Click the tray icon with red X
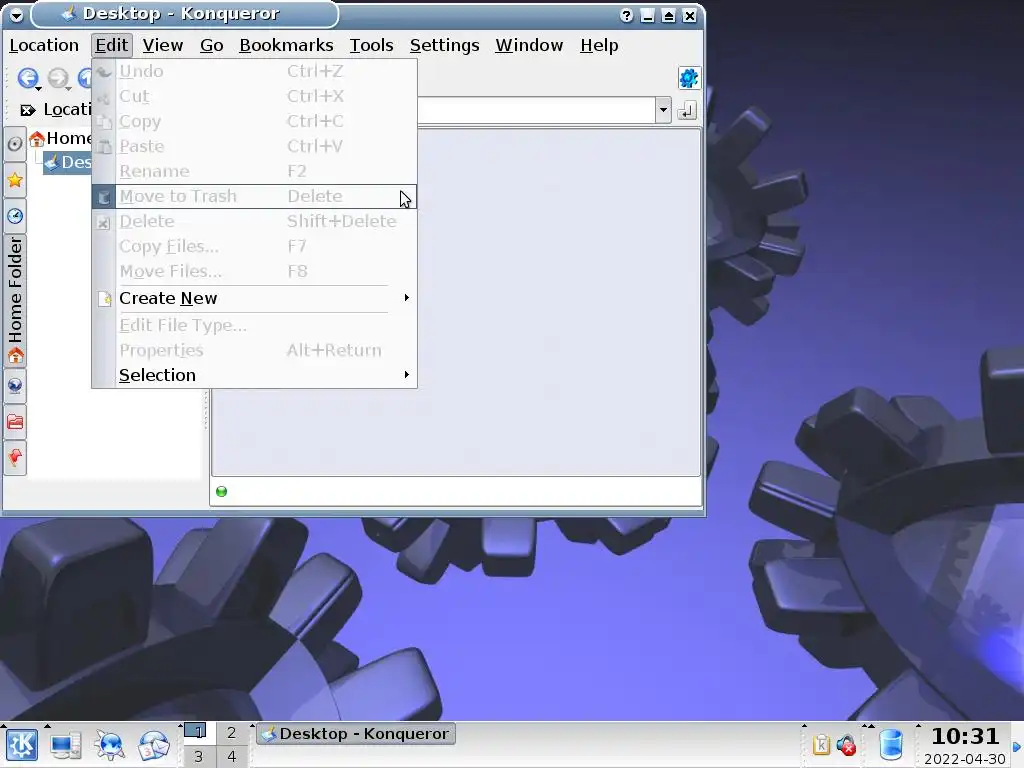 (x=846, y=744)
